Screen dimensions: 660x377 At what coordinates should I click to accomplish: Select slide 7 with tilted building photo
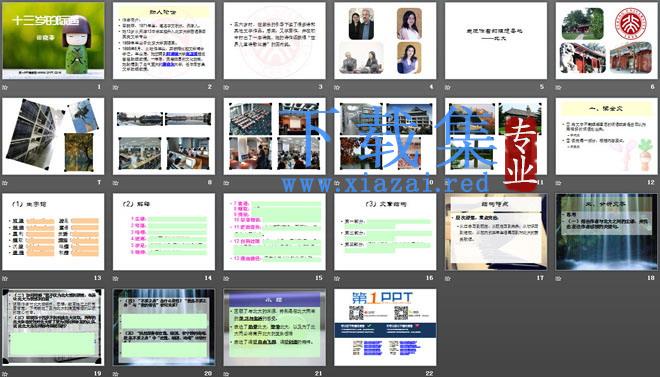pyautogui.click(x=53, y=136)
